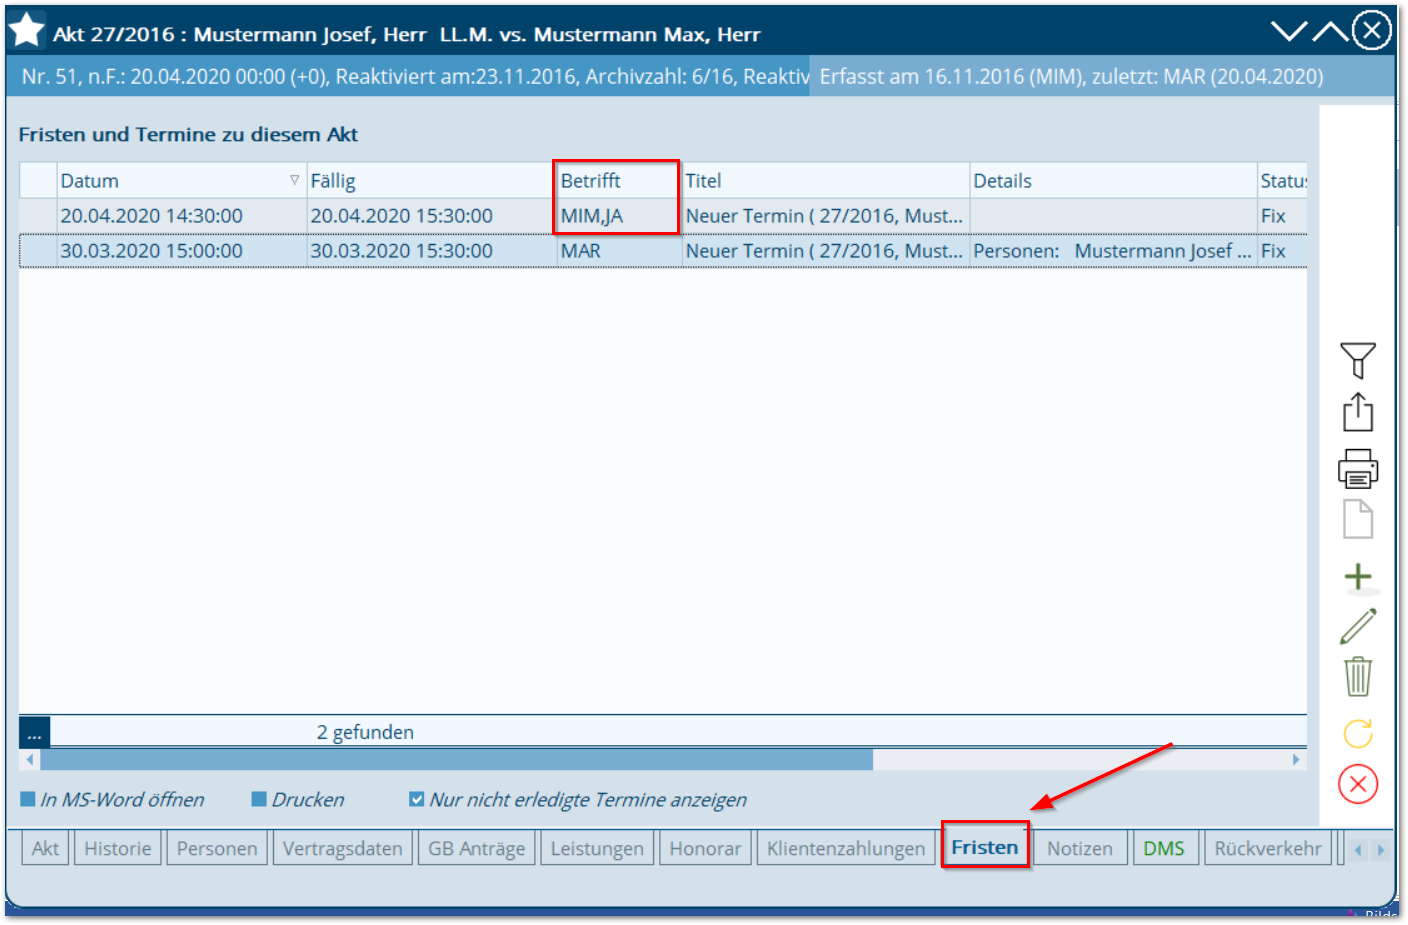1408x925 pixels.
Task: Click Fällig cell '20.04.2020 15:30:00'
Action: [431, 215]
